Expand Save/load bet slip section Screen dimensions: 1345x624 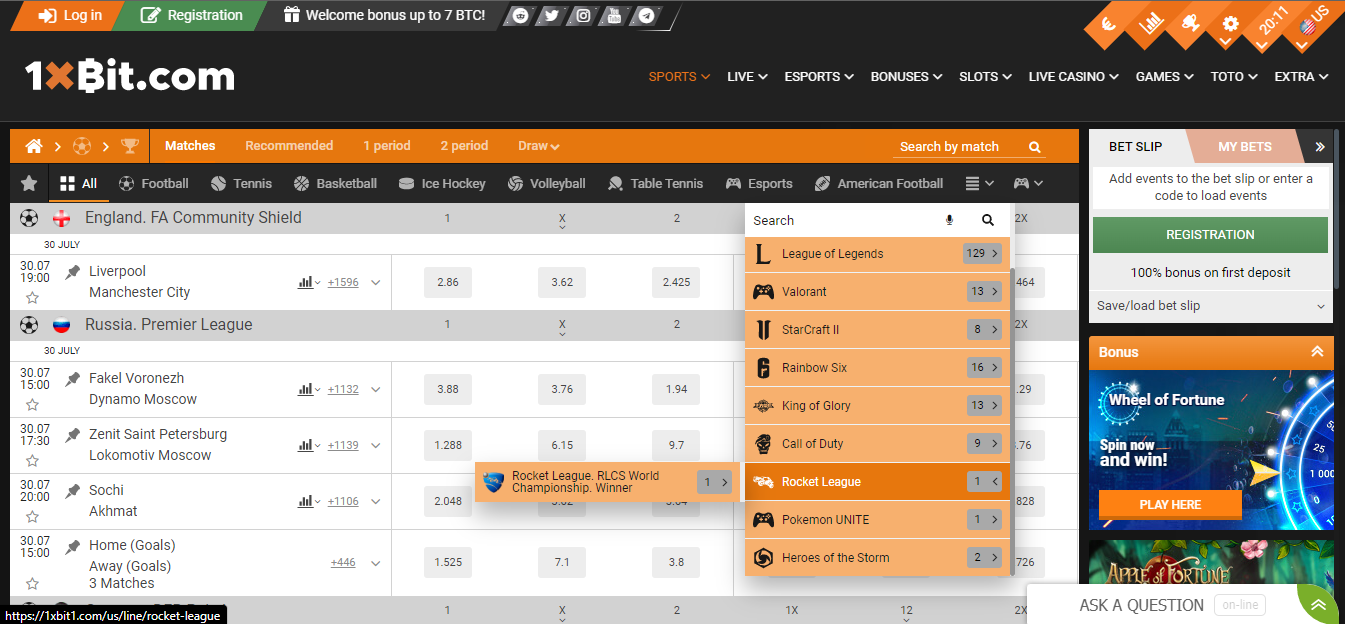(x=1210, y=306)
